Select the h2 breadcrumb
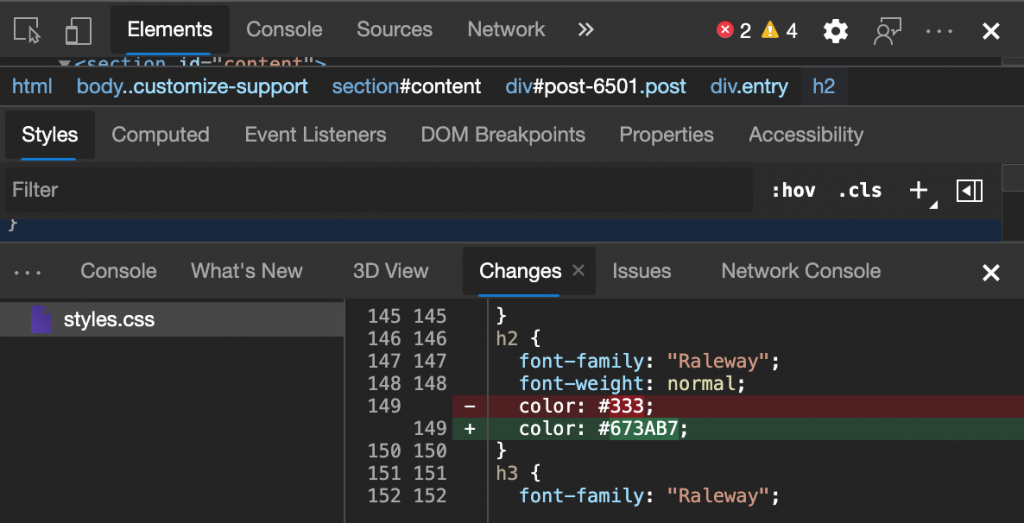The width and height of the screenshot is (1024, 523). pyautogui.click(x=824, y=86)
